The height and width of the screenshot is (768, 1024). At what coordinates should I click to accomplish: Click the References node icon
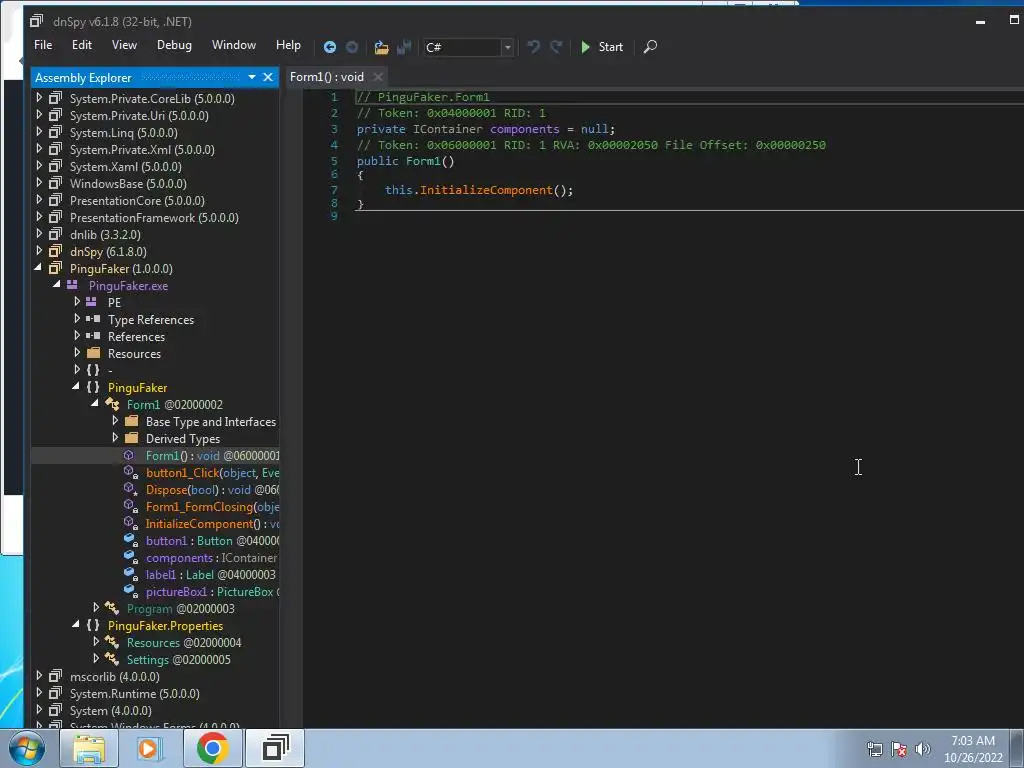(x=93, y=336)
